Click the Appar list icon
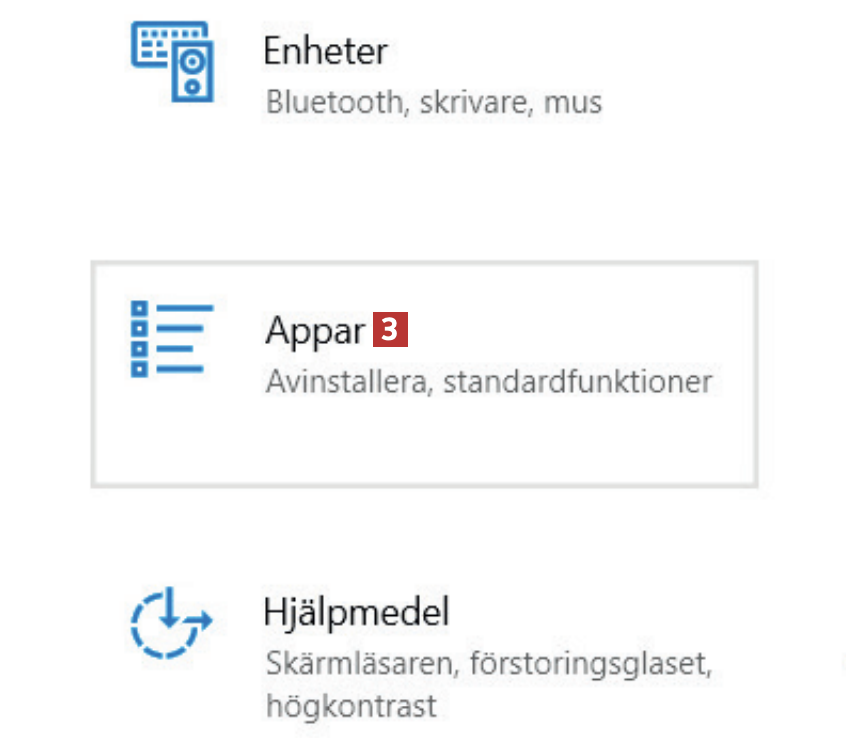Screen dimensions: 846x738 (x=172, y=338)
